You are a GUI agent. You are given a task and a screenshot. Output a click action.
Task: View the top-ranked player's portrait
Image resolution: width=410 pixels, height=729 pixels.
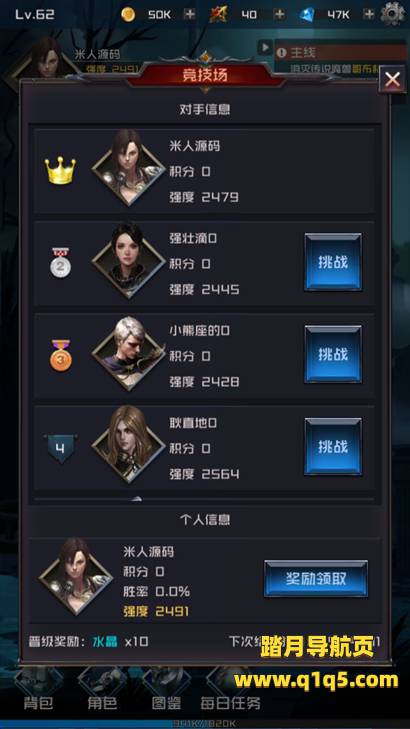(129, 168)
